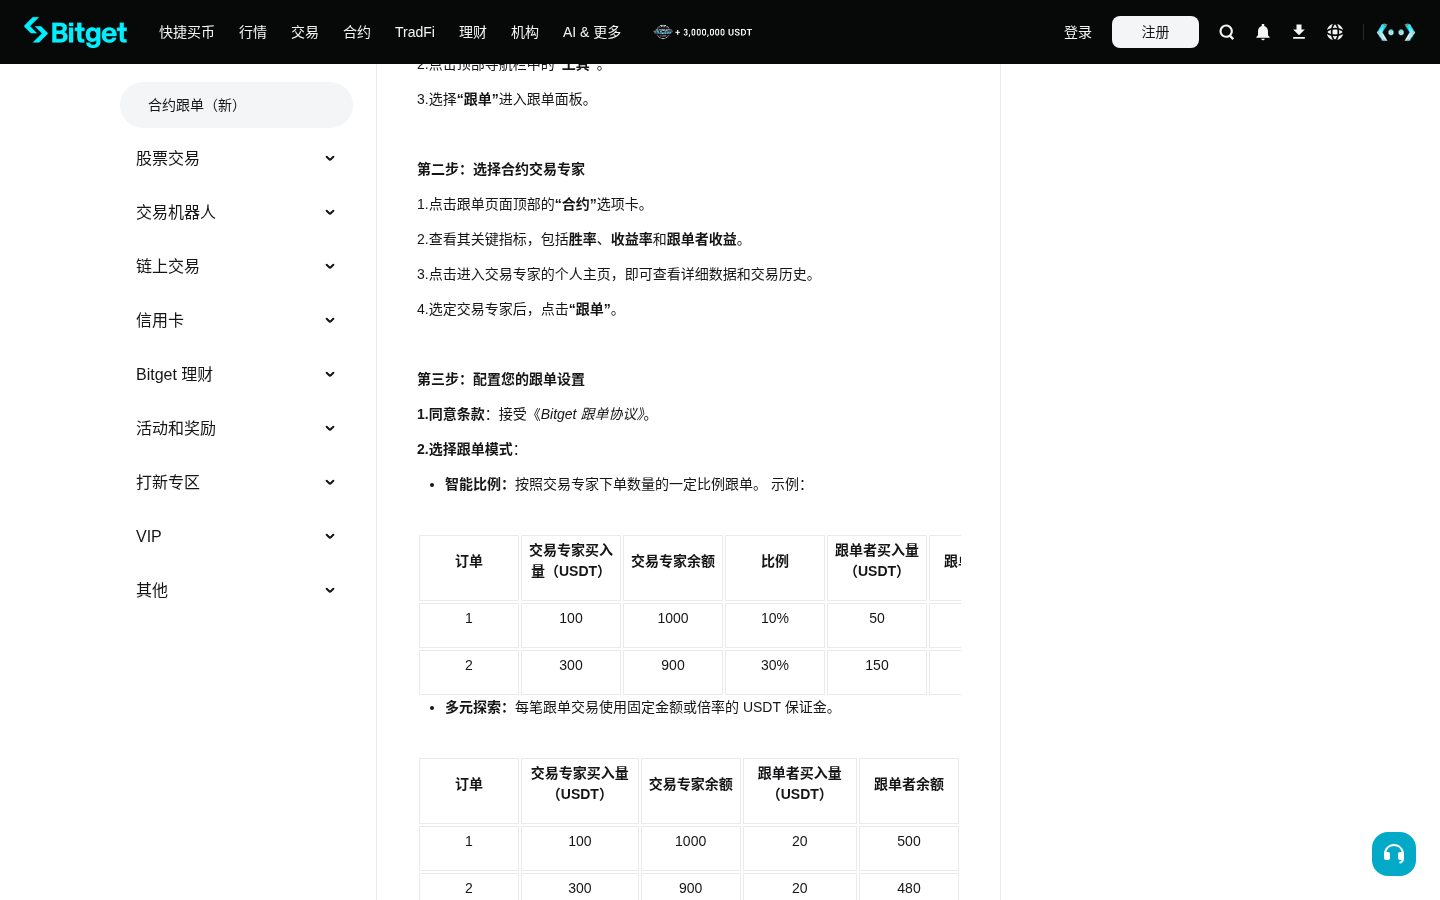The width and height of the screenshot is (1440, 900).
Task: Click the 3.选择“跟单”进入跟单面板 line
Action: (506, 99)
